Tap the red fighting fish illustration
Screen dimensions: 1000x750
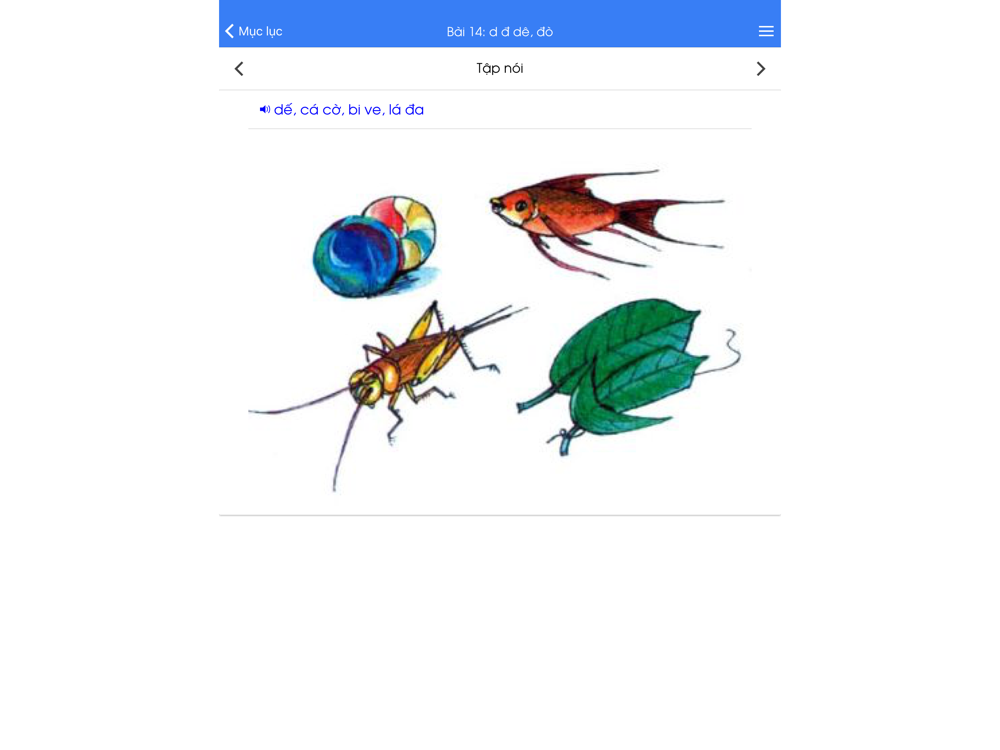(606, 223)
